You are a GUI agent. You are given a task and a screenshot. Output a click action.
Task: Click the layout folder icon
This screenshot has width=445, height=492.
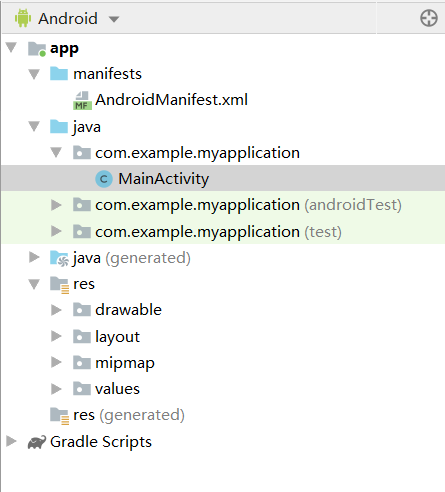[82, 336]
